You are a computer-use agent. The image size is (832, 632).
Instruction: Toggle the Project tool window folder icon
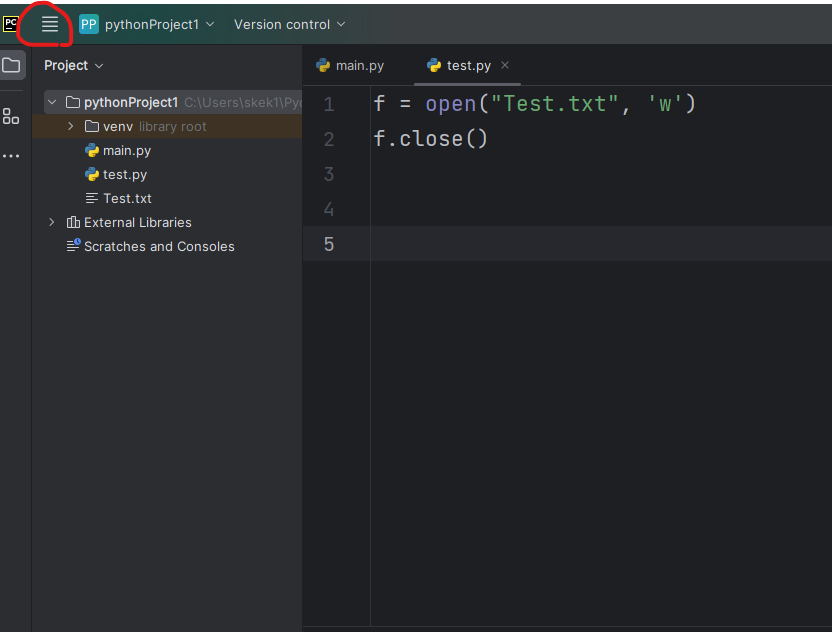pyautogui.click(x=11, y=65)
